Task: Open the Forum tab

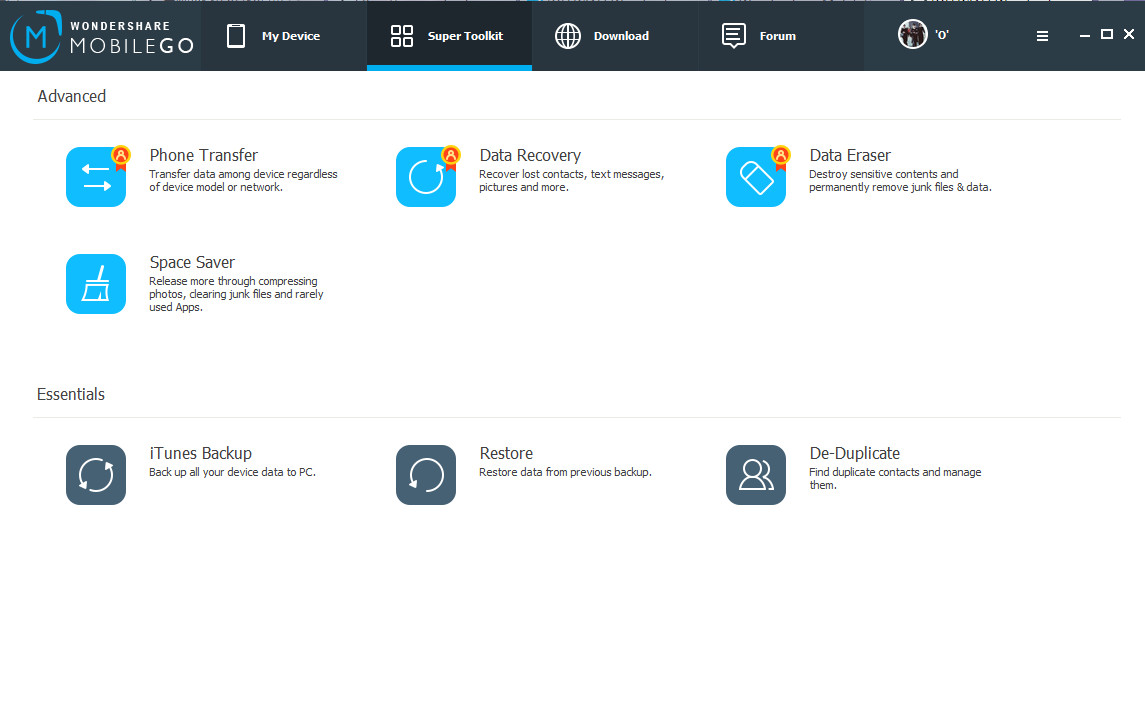Action: [x=759, y=36]
